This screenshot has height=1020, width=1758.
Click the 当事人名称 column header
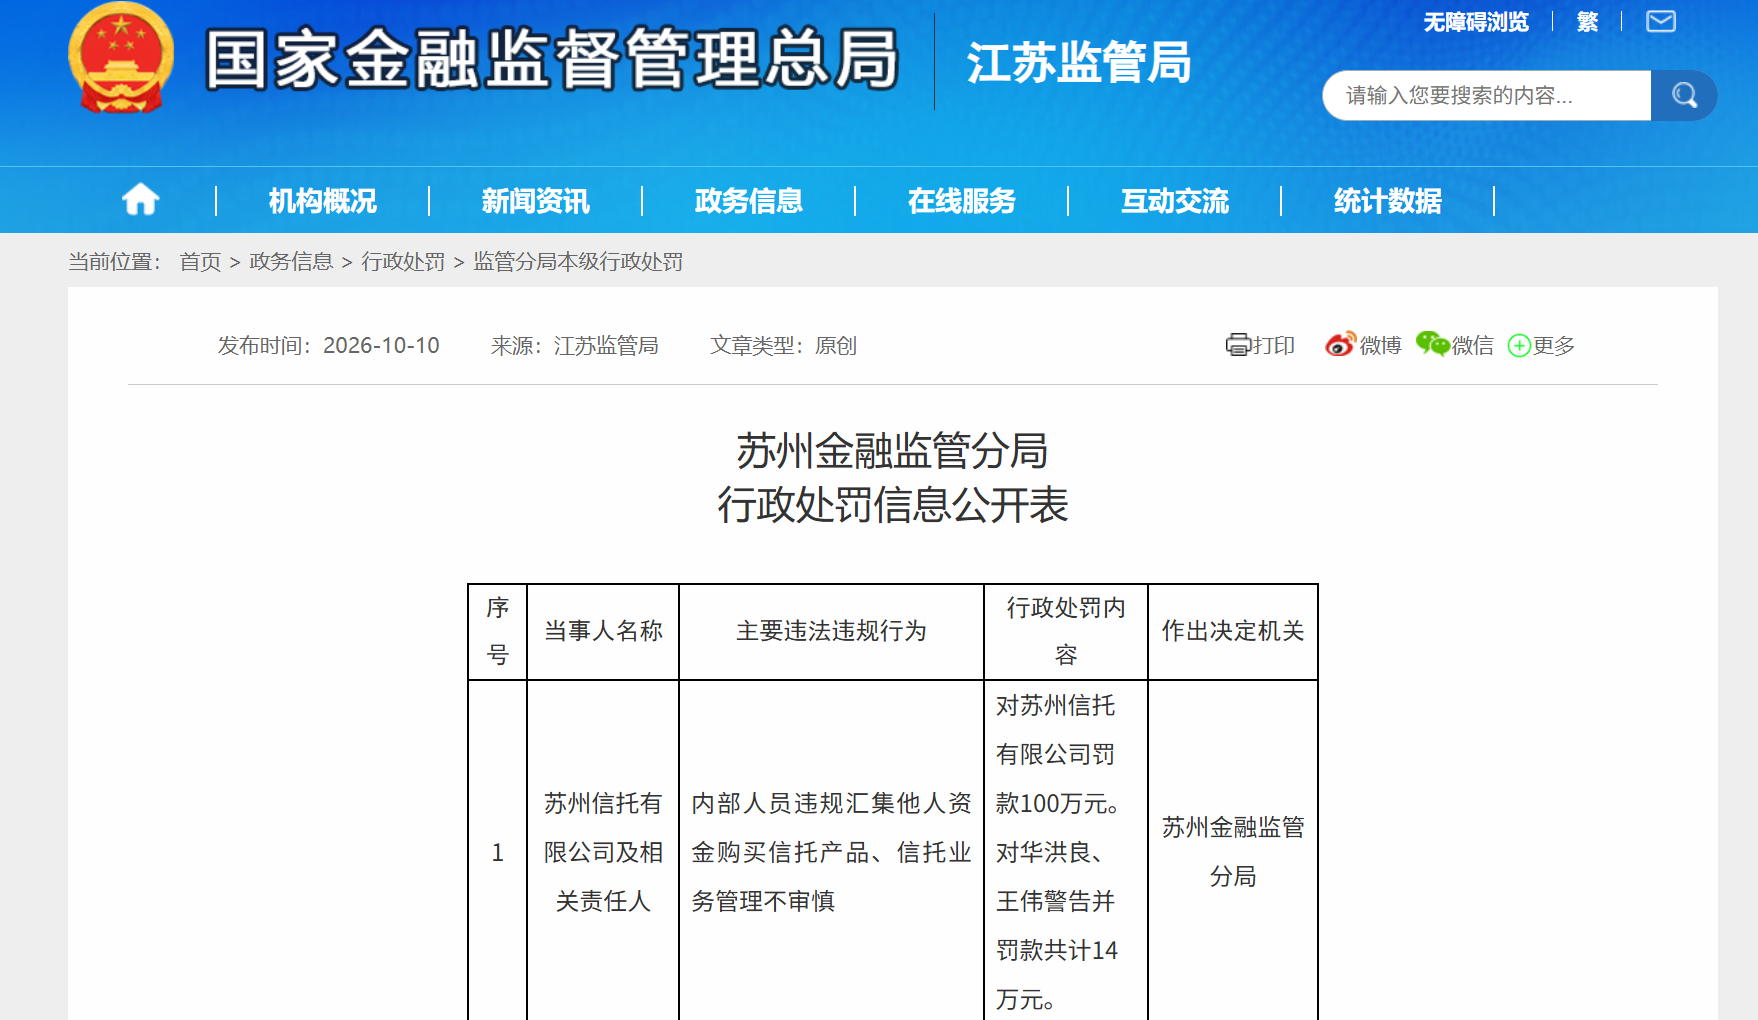click(603, 631)
